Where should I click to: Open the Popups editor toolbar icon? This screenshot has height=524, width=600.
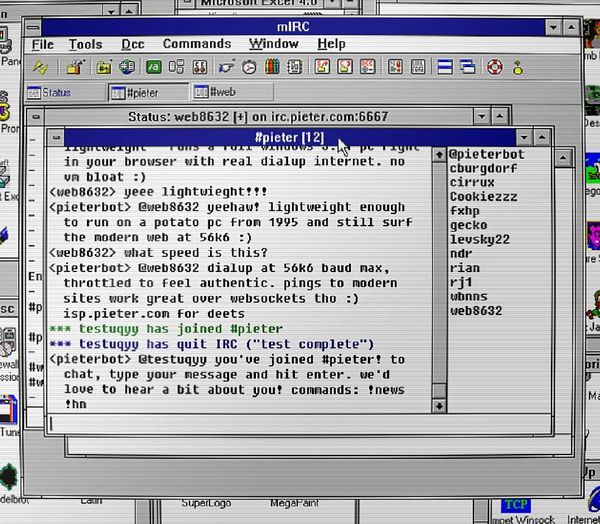coord(176,67)
